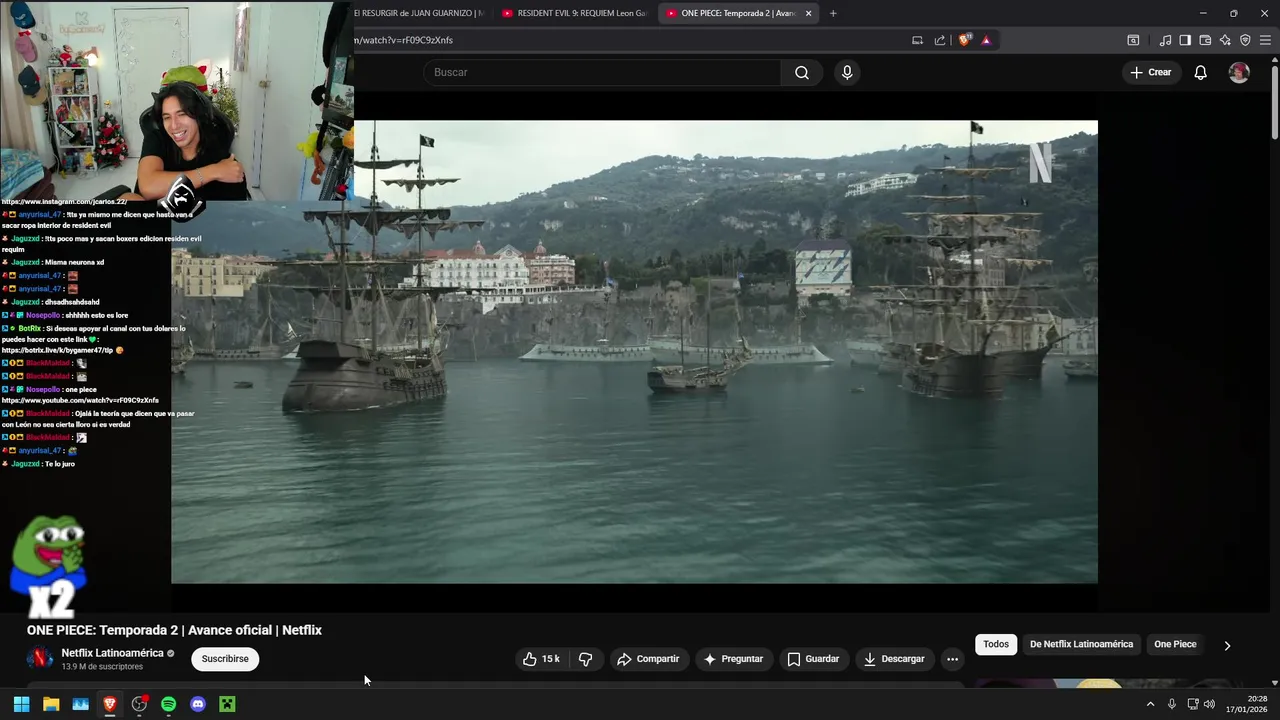Open a new browser tab
1280x720 pixels.
pos(833,13)
